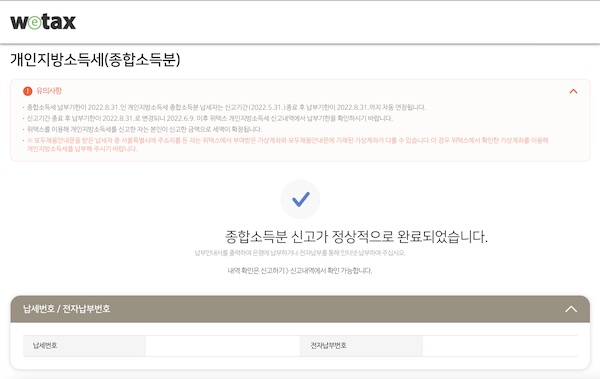Collapse the 납세번호 / 전자납부번호 panel

[x=571, y=309]
